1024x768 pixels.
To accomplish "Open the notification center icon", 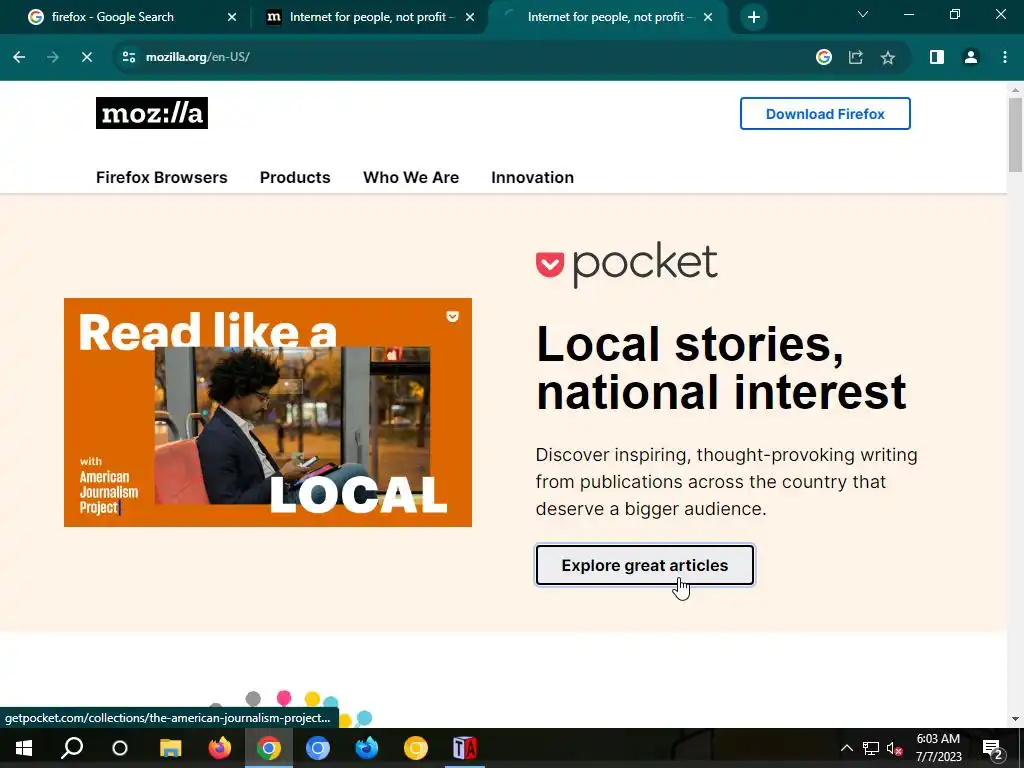I will (992, 749).
